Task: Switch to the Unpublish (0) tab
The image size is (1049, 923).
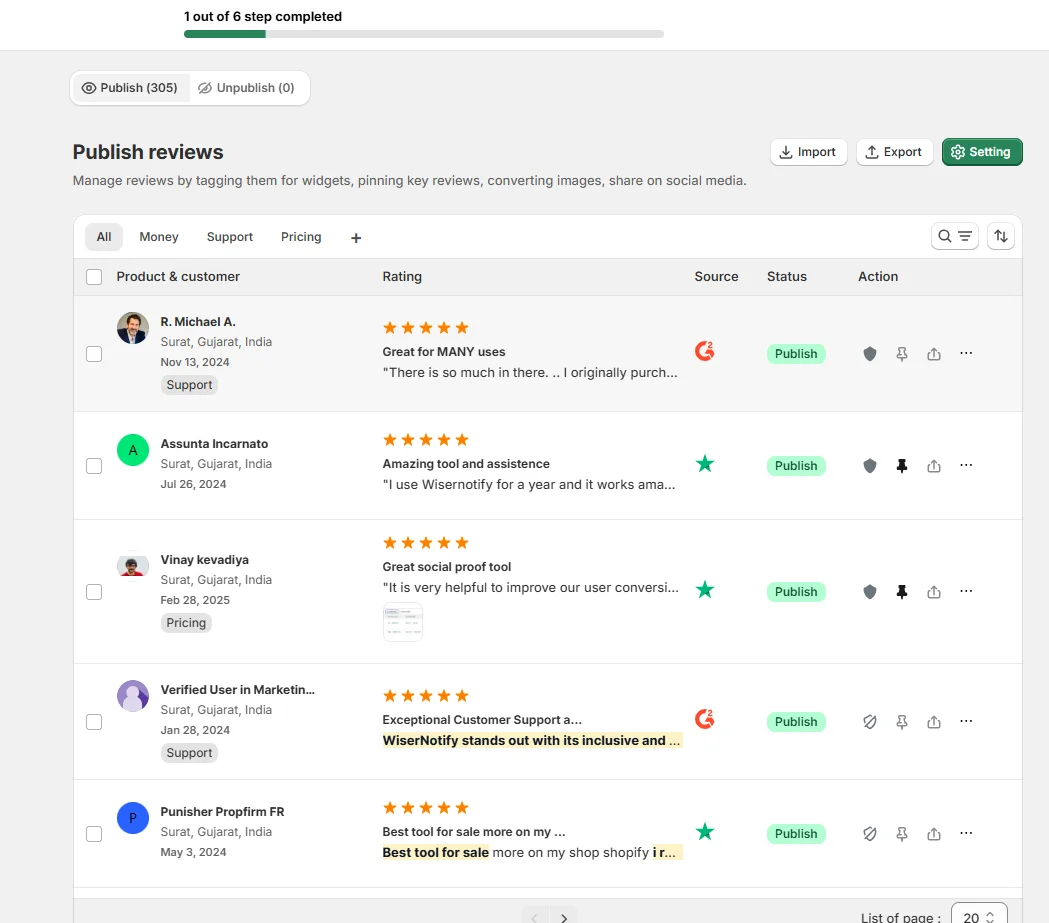Action: click(x=249, y=88)
